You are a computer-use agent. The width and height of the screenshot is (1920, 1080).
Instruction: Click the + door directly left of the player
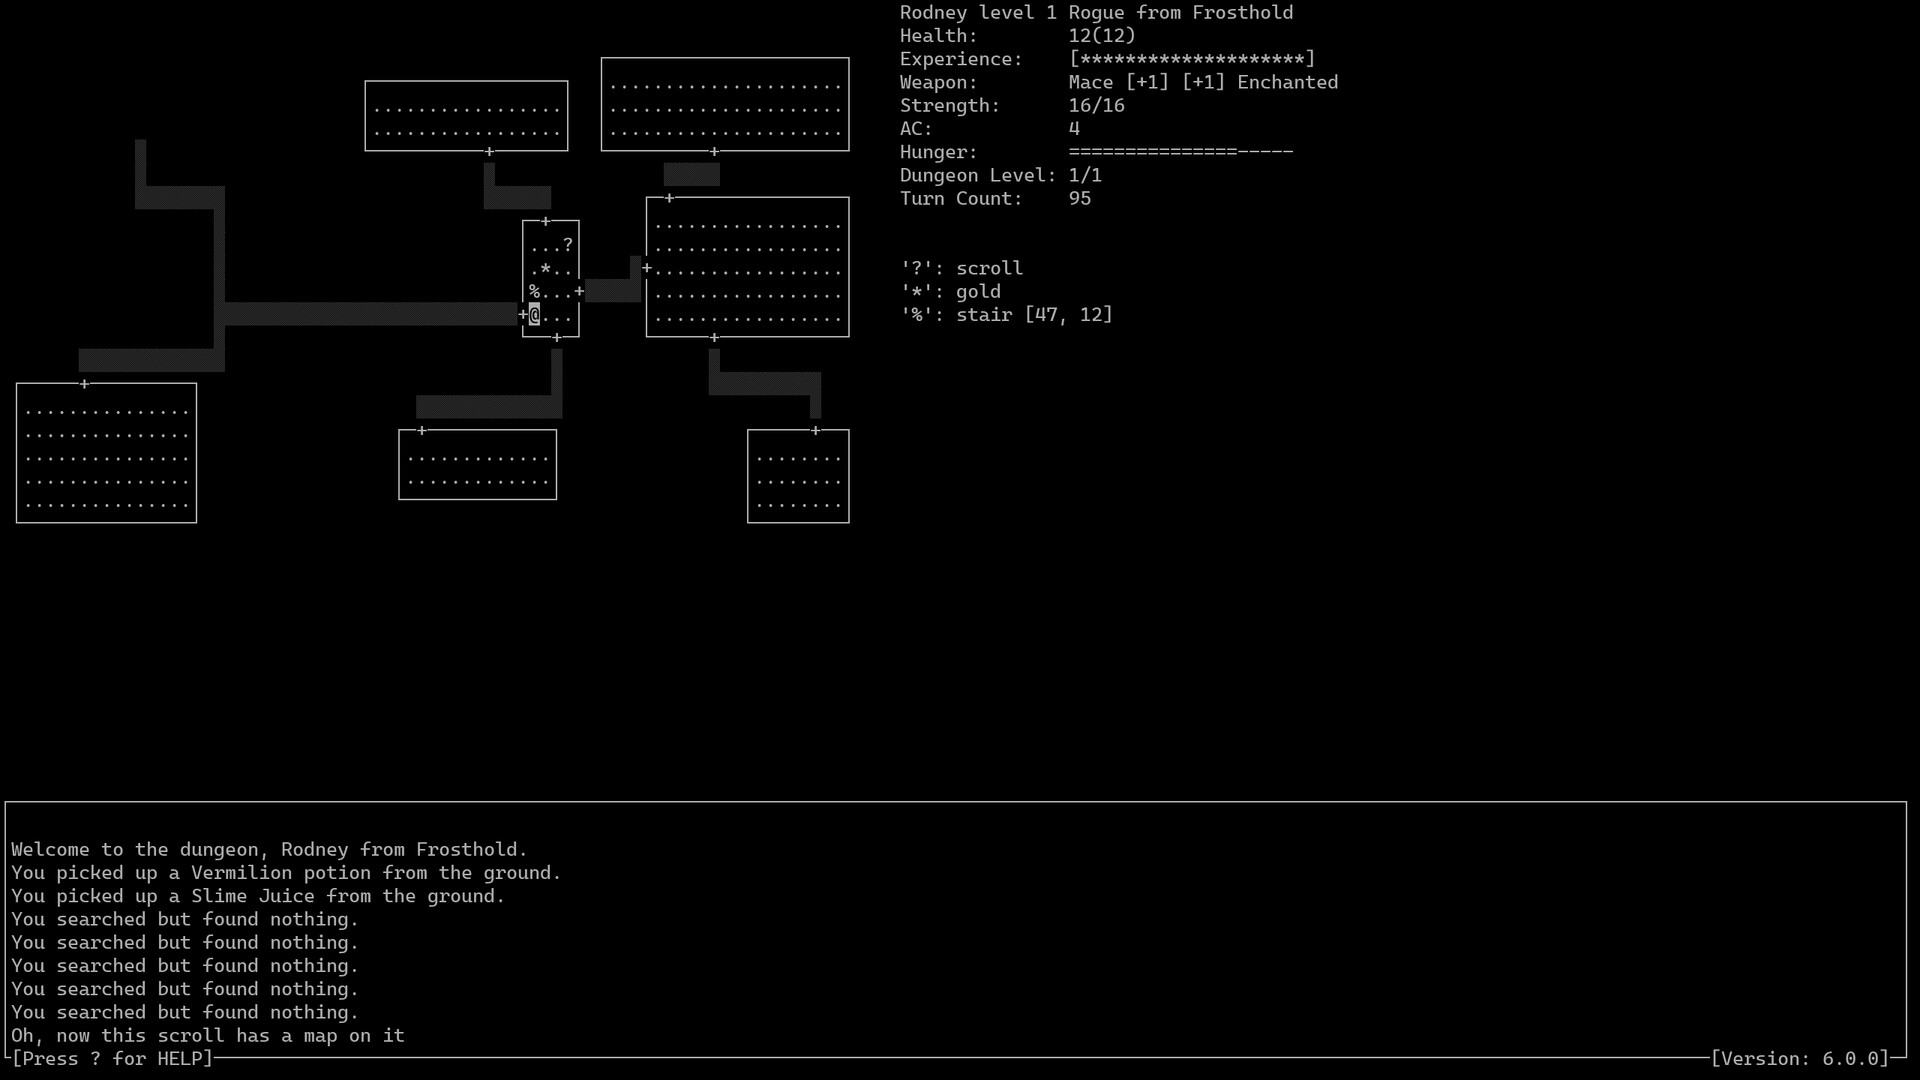523,316
